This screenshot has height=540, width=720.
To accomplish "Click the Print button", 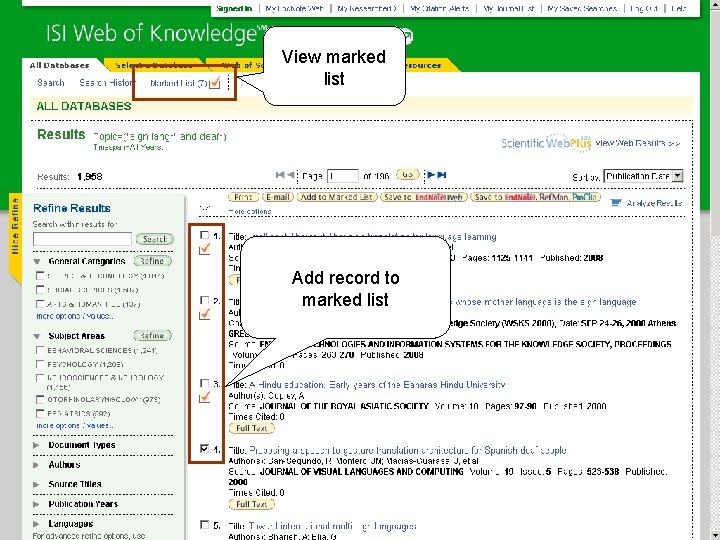I will pyautogui.click(x=243, y=197).
